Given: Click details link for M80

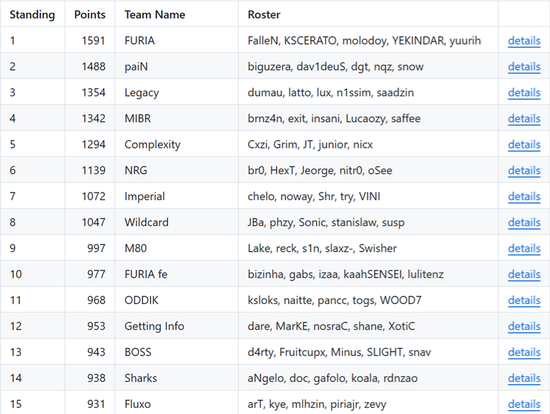Looking at the screenshot, I should click(524, 248).
